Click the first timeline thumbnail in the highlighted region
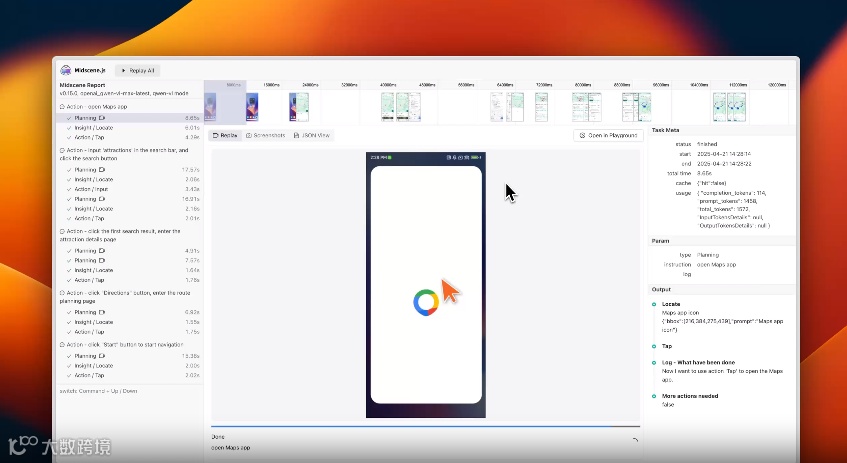Screen dimensions: 847x463 coord(210,106)
